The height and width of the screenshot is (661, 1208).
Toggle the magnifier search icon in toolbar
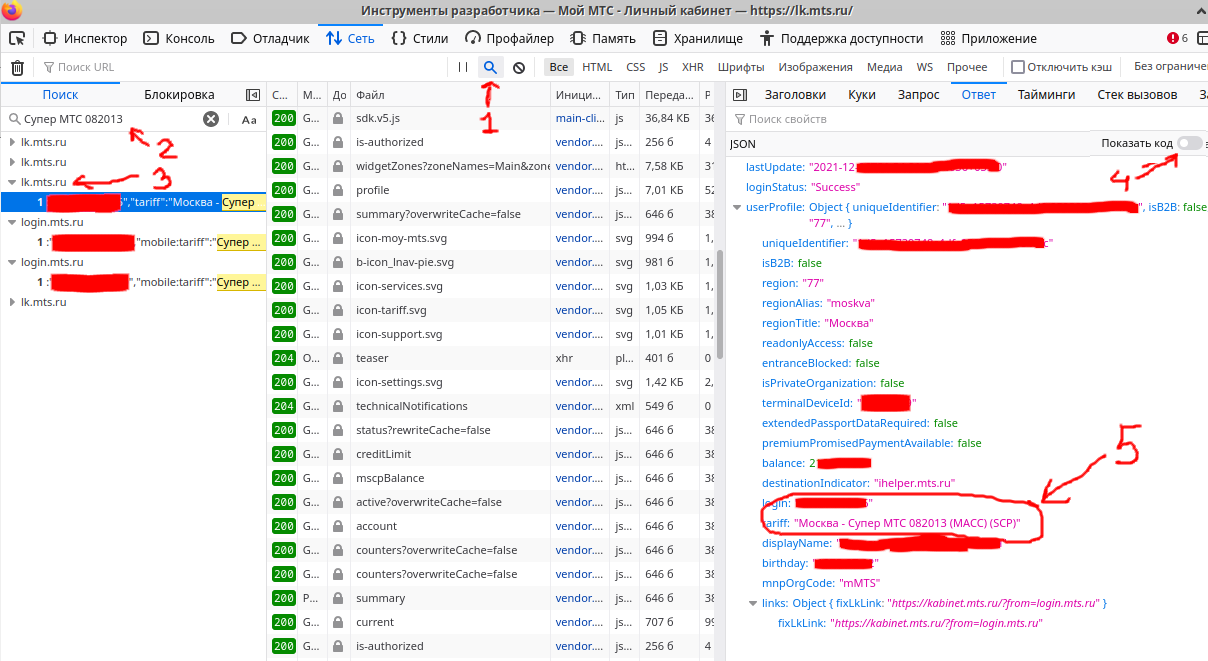tap(490, 67)
